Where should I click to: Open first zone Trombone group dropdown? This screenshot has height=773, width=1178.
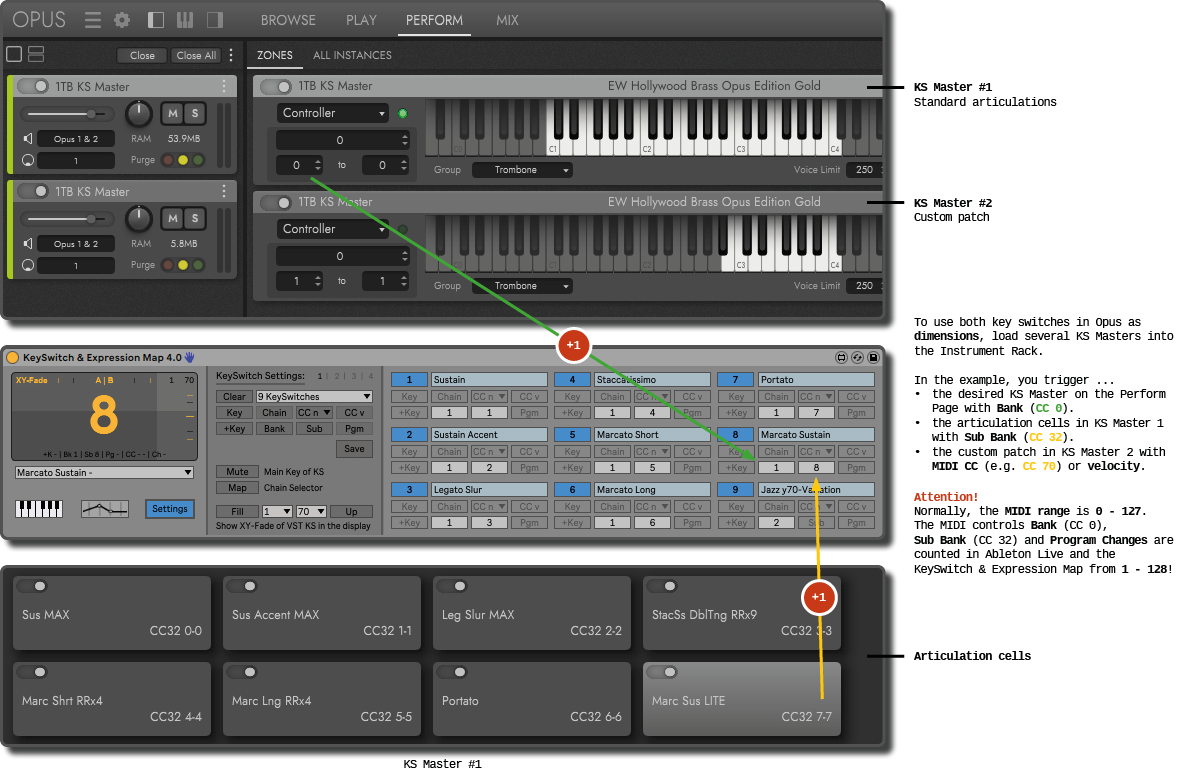(522, 170)
